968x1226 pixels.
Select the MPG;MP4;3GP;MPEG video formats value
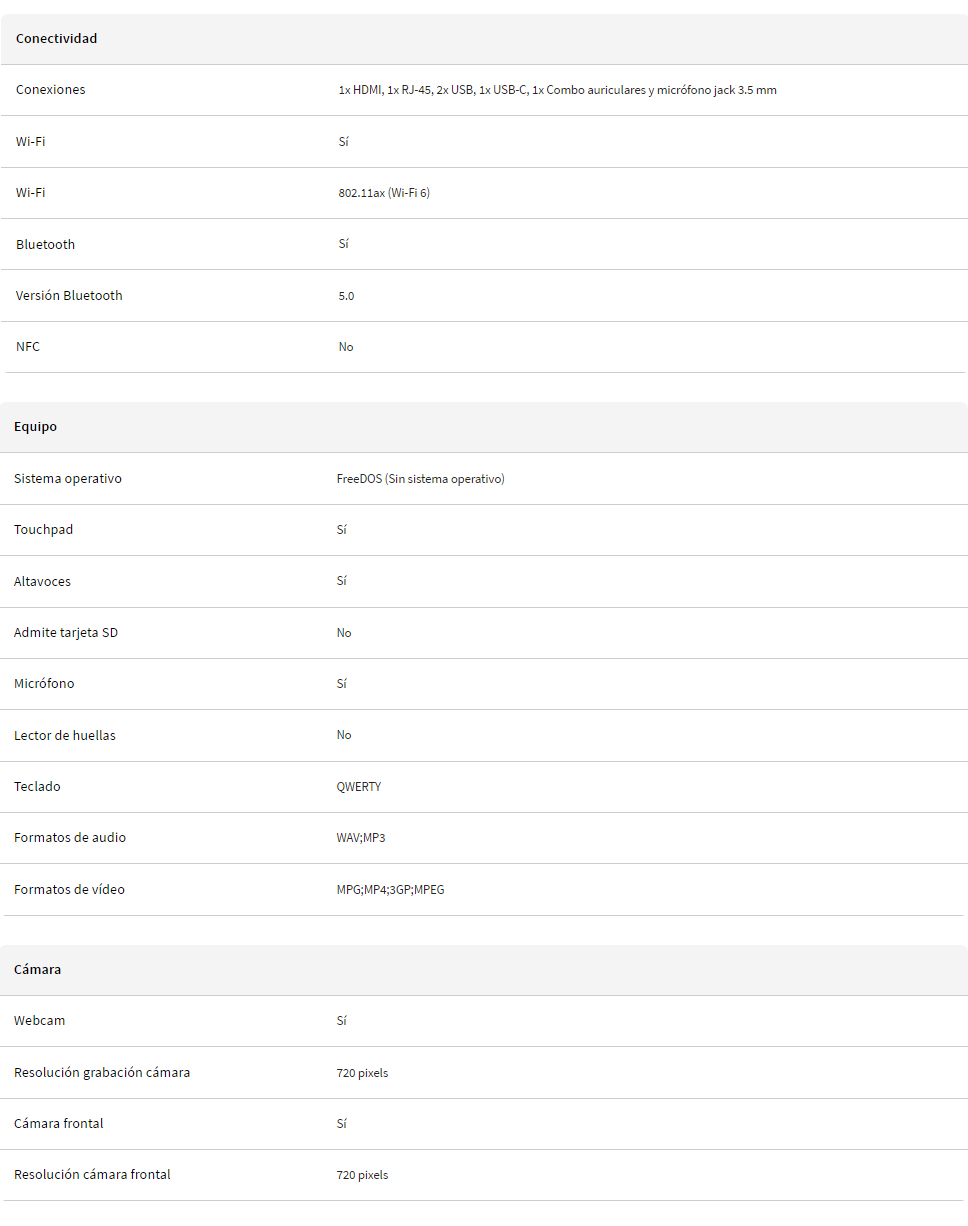390,890
